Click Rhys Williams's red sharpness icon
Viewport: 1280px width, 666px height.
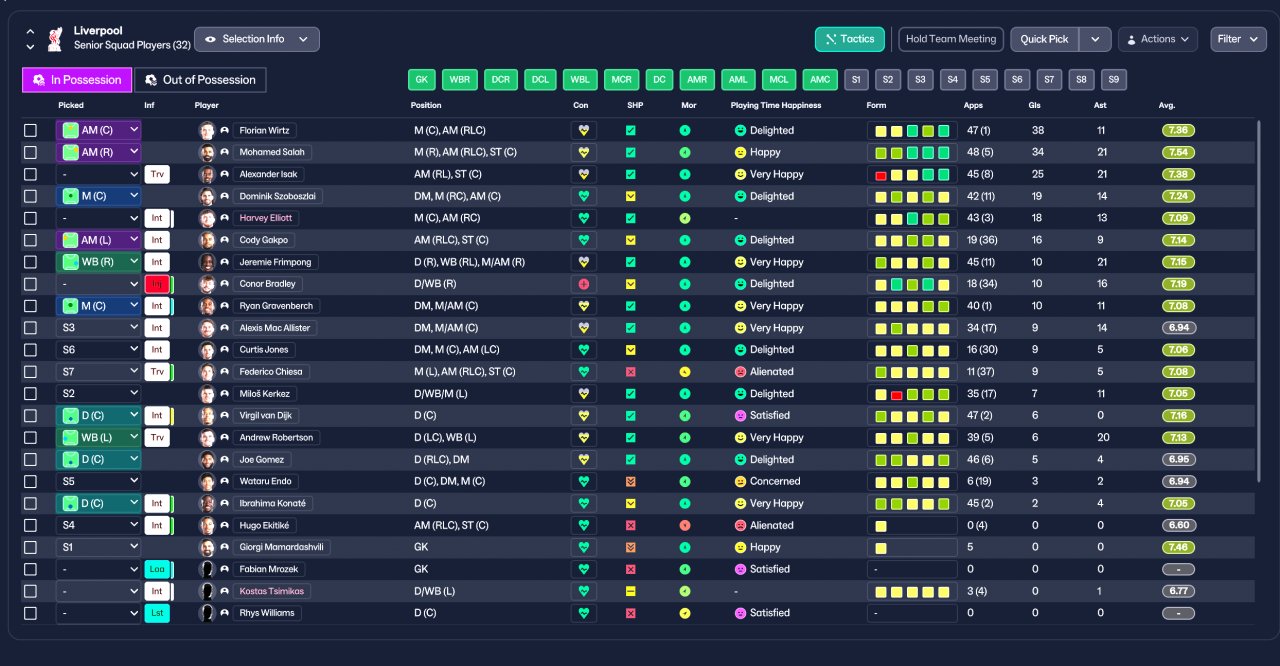tap(631, 613)
